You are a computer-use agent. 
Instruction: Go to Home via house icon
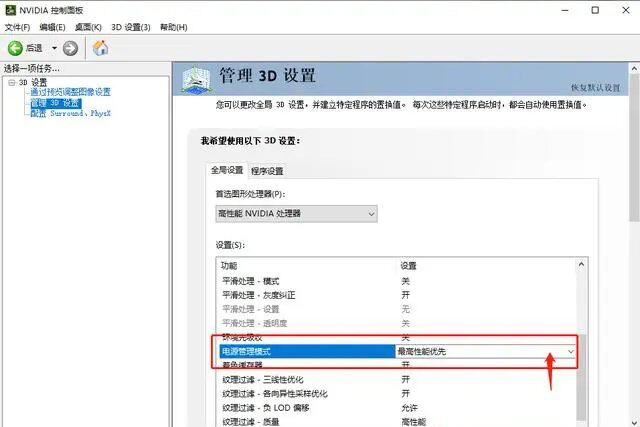pyautogui.click(x=100, y=48)
